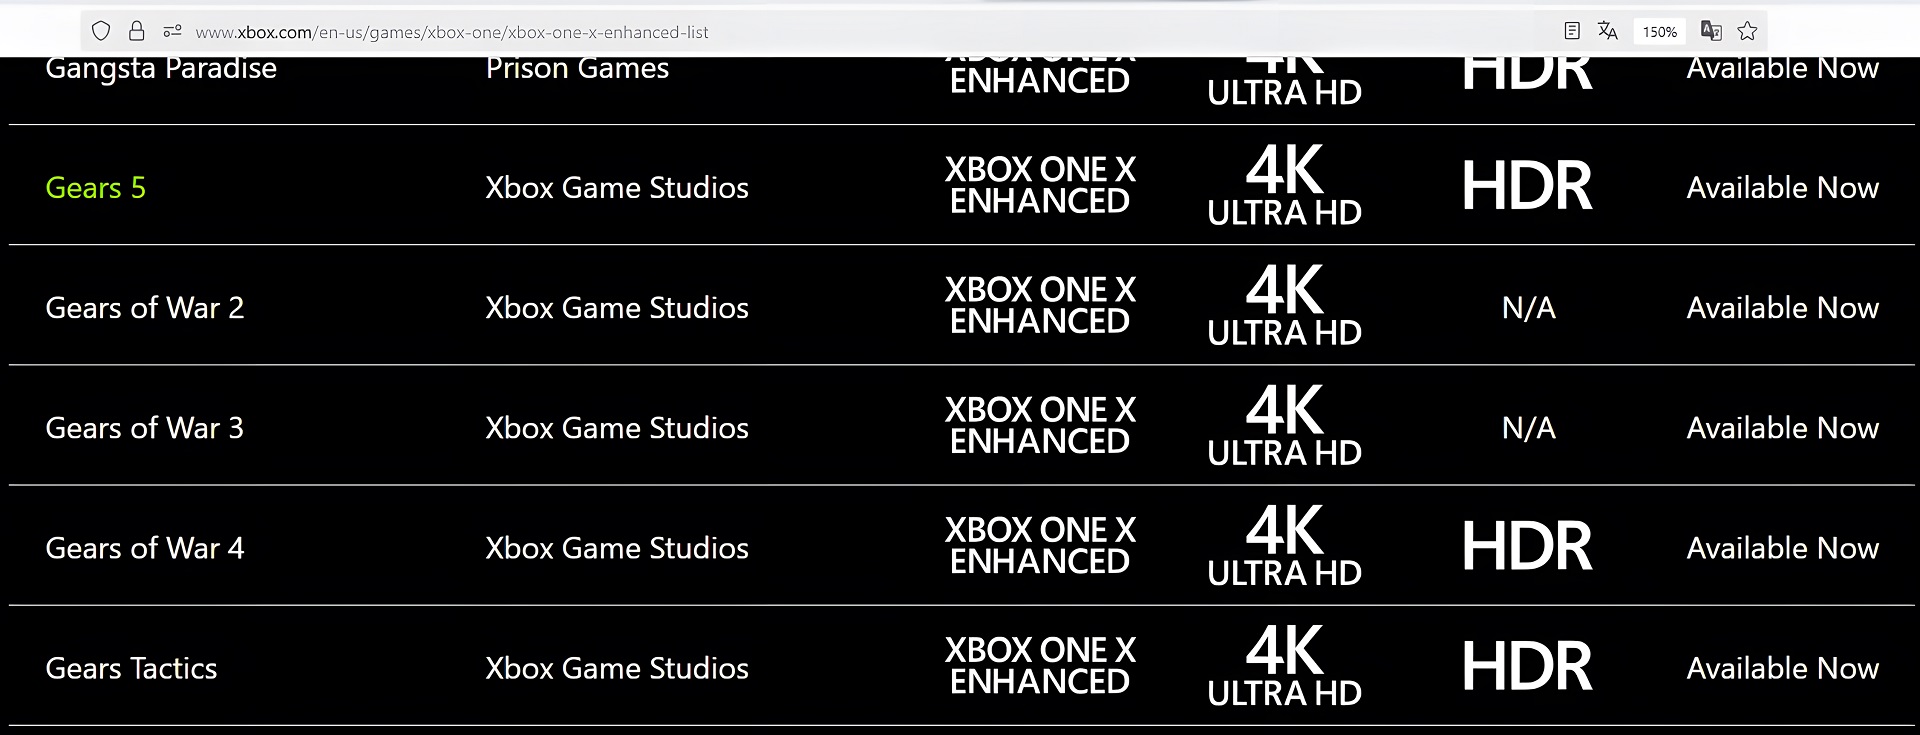Click the 4K Ultra HD badge for Gears Tactics

coord(1284,666)
